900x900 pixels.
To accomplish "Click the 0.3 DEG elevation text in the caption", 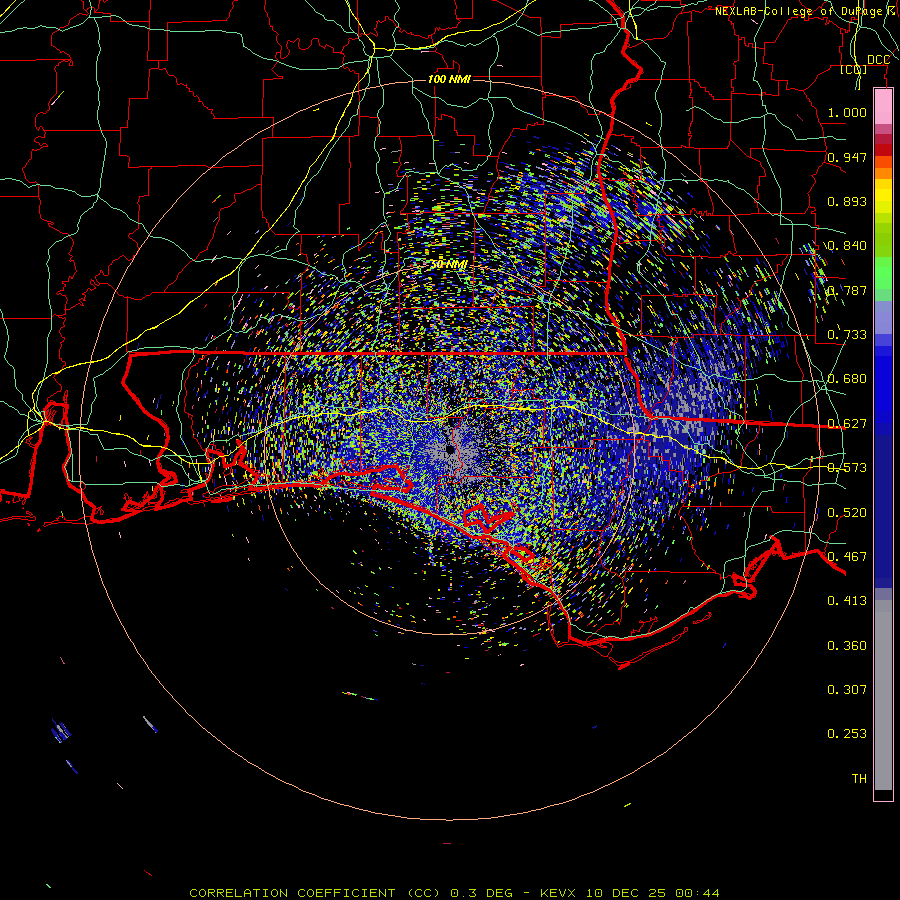I will click(x=481, y=893).
